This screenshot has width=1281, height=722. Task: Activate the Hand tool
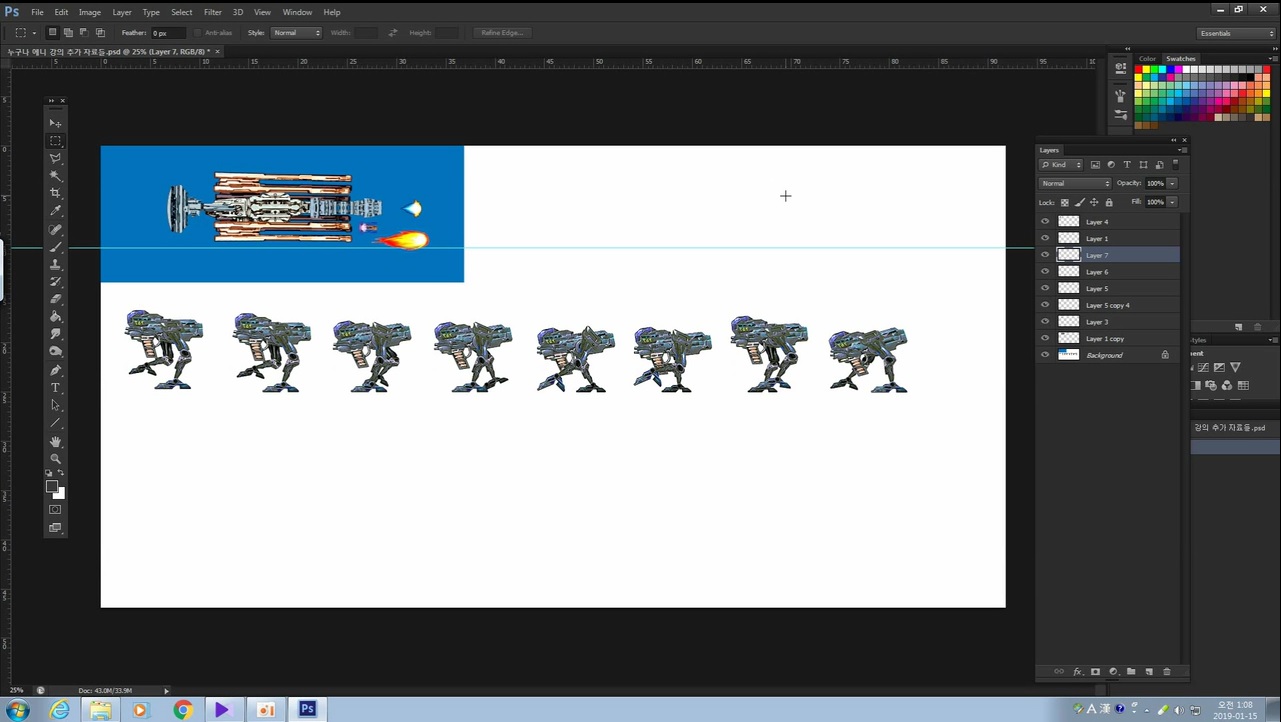click(x=55, y=441)
